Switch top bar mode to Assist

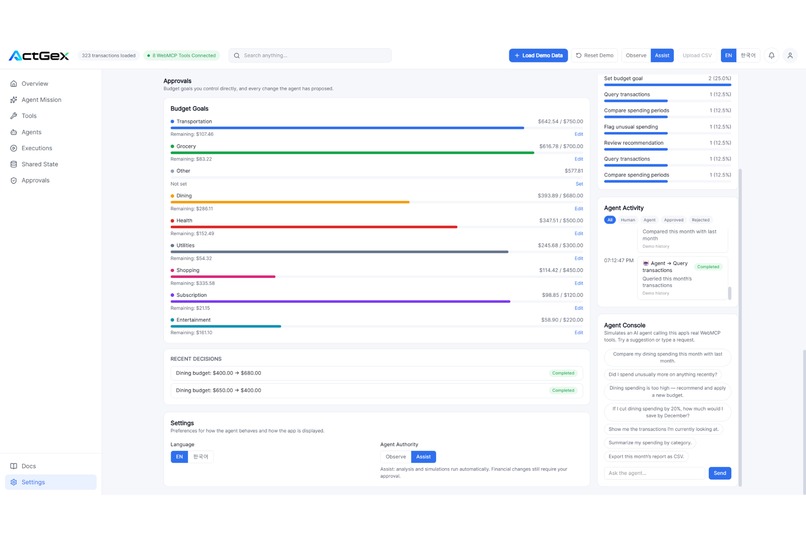662,55
